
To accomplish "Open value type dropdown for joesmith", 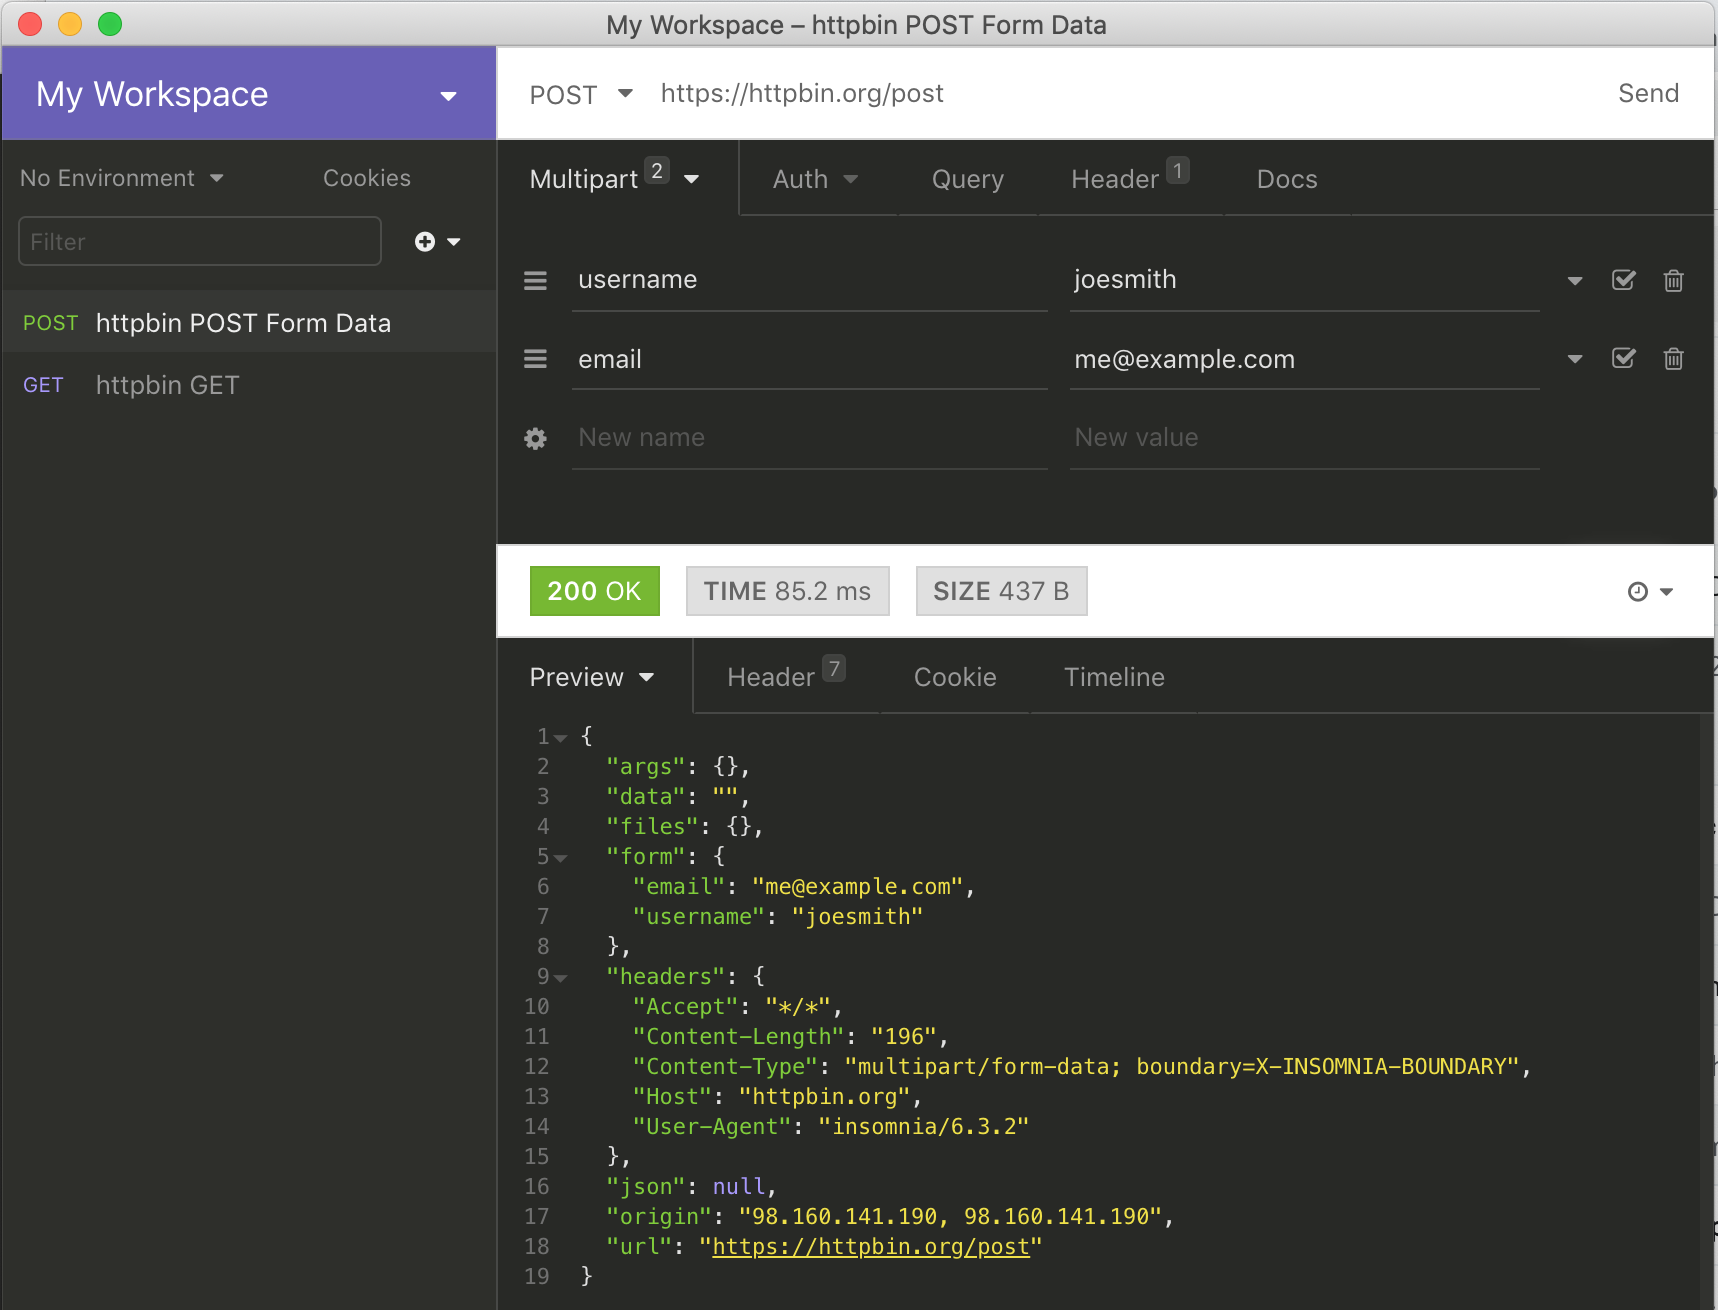I will tap(1575, 281).
